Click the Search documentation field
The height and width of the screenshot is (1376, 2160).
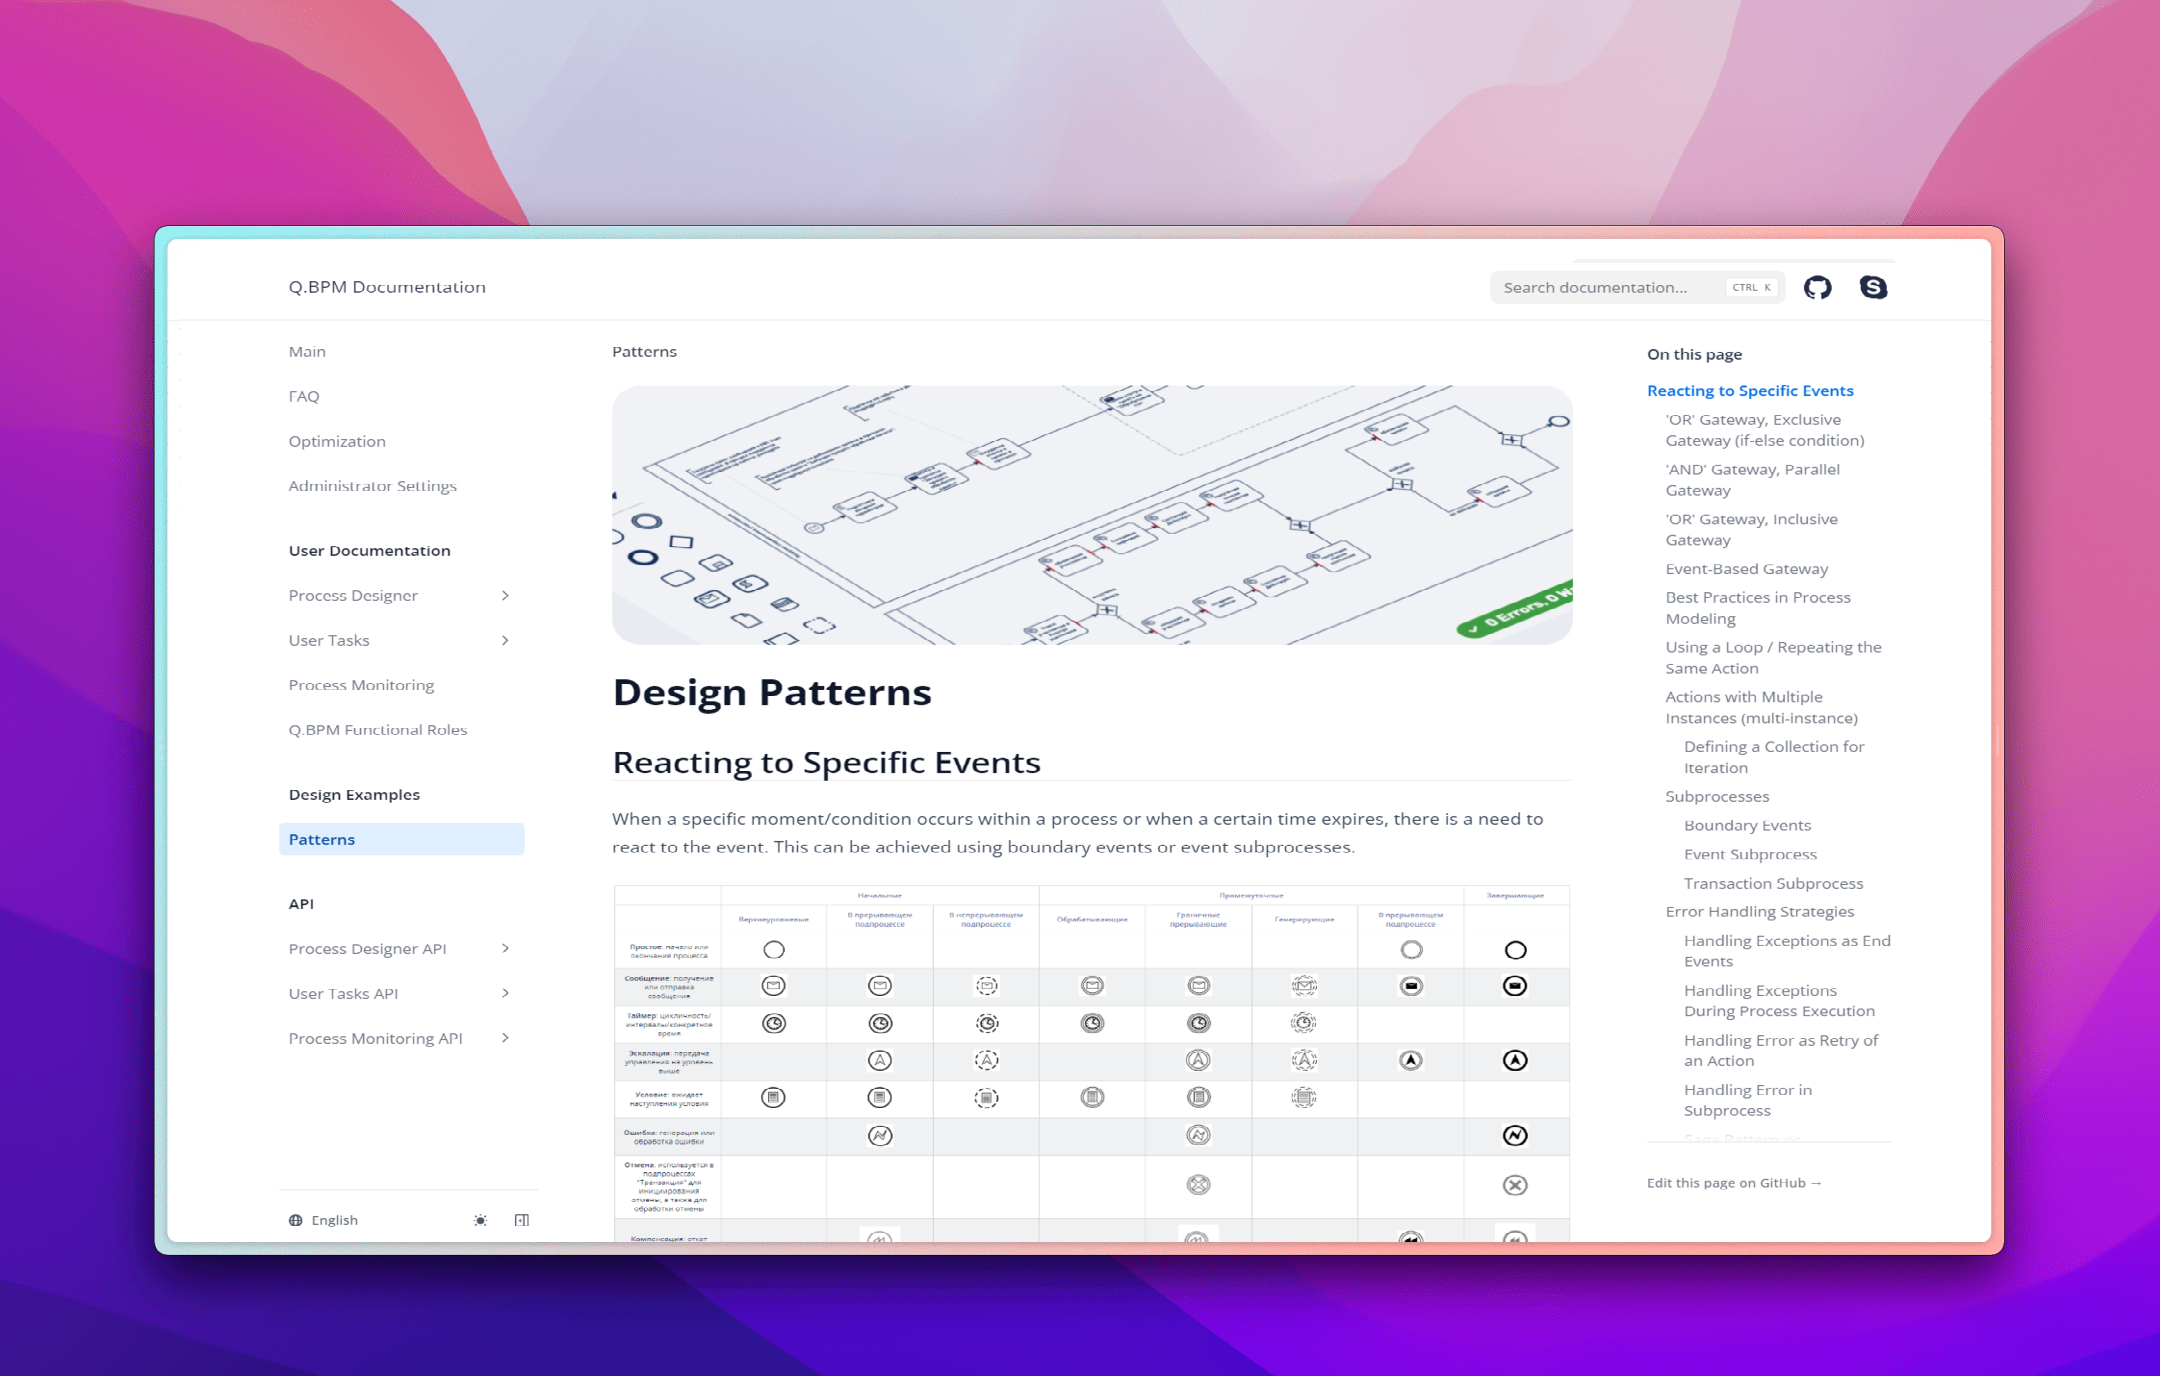(x=1637, y=288)
